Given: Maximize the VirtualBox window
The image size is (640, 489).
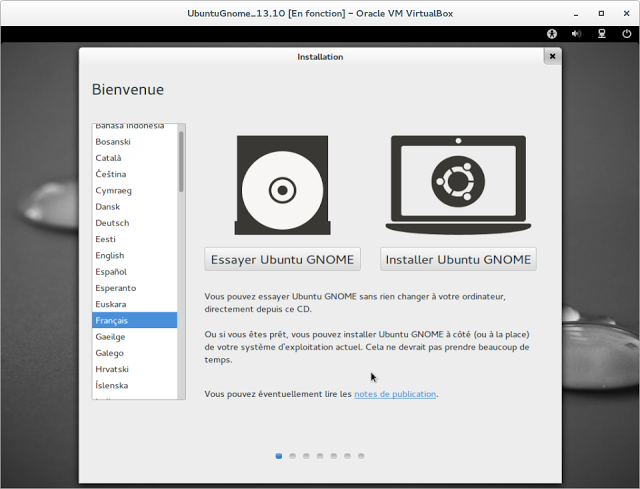Looking at the screenshot, I should point(601,13).
